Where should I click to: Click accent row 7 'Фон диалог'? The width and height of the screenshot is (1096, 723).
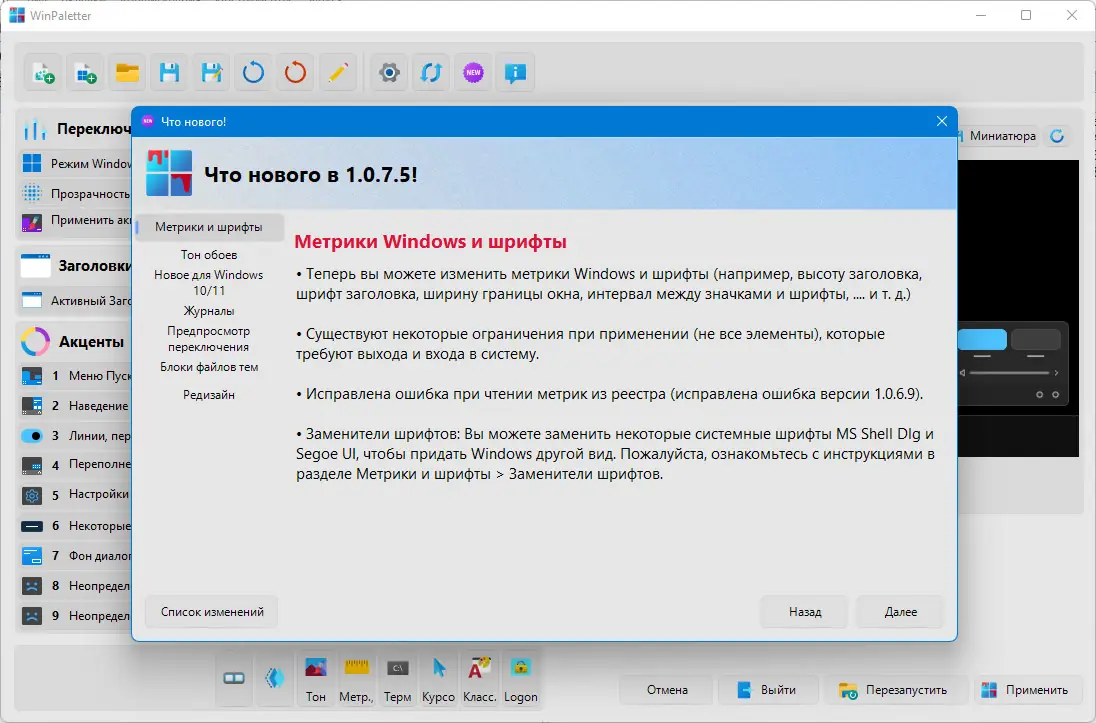coord(75,556)
